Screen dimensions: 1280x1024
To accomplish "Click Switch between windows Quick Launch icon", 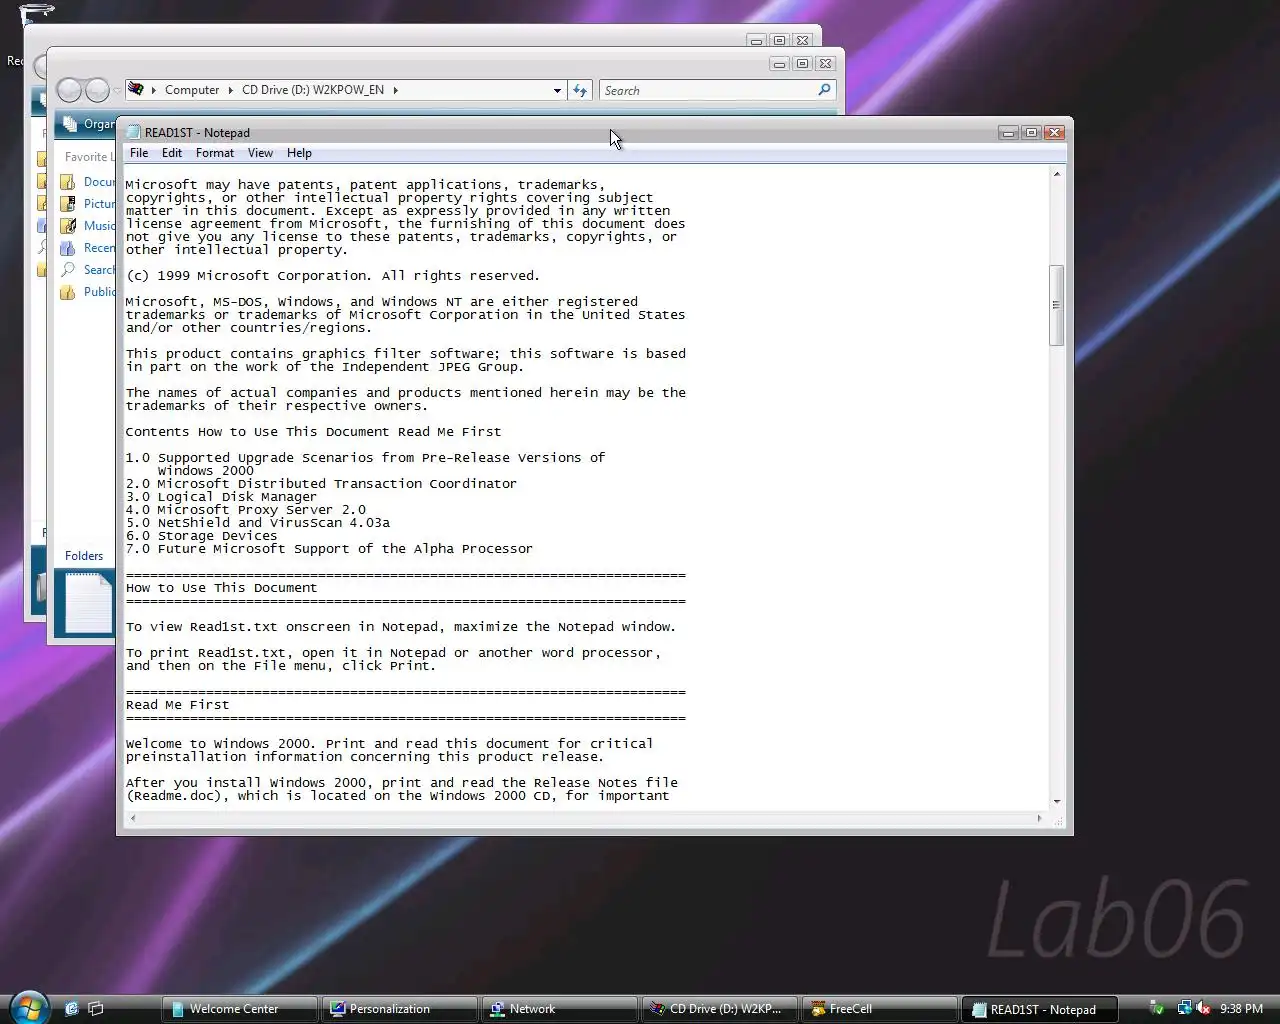I will [x=96, y=1009].
